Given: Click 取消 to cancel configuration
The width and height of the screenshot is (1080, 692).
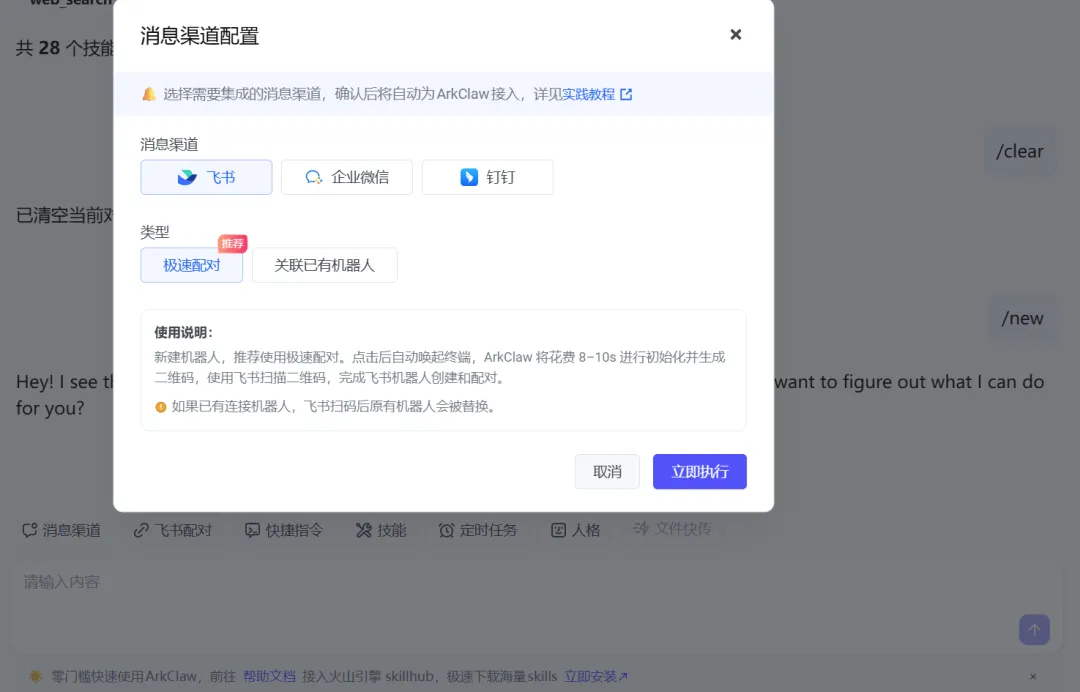Looking at the screenshot, I should [607, 472].
